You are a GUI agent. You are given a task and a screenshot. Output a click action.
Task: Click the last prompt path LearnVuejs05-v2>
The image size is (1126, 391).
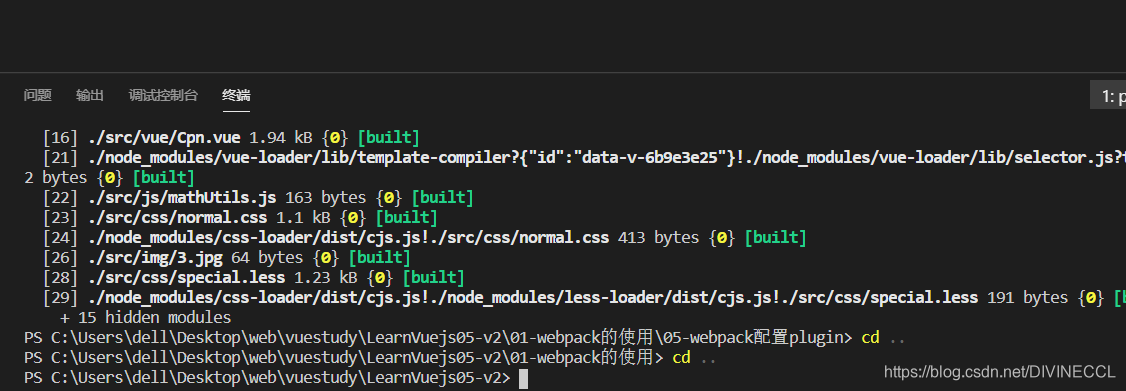(x=267, y=378)
